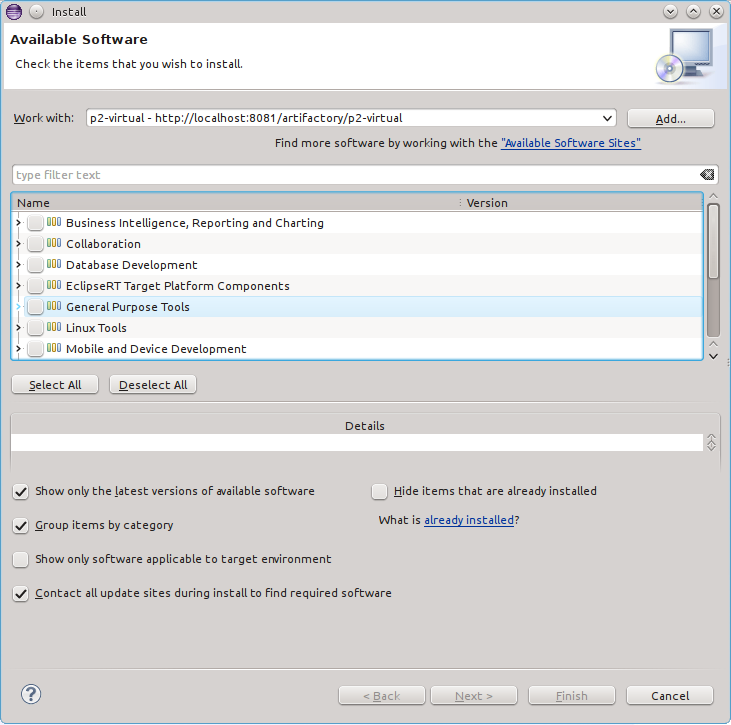This screenshot has height=725, width=731.
Task: Click the Select All button
Action: pos(55,385)
